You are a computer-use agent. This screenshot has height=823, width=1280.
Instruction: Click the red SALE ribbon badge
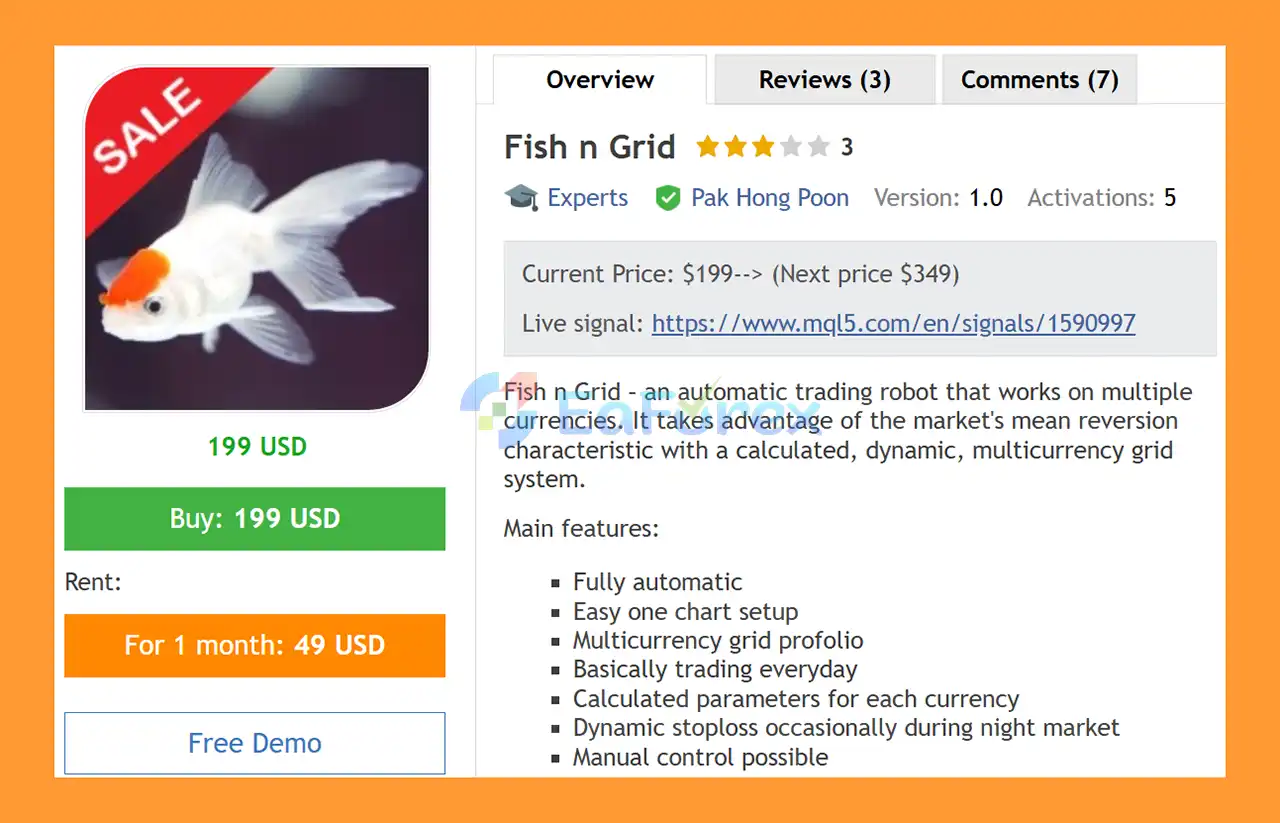[x=150, y=128]
